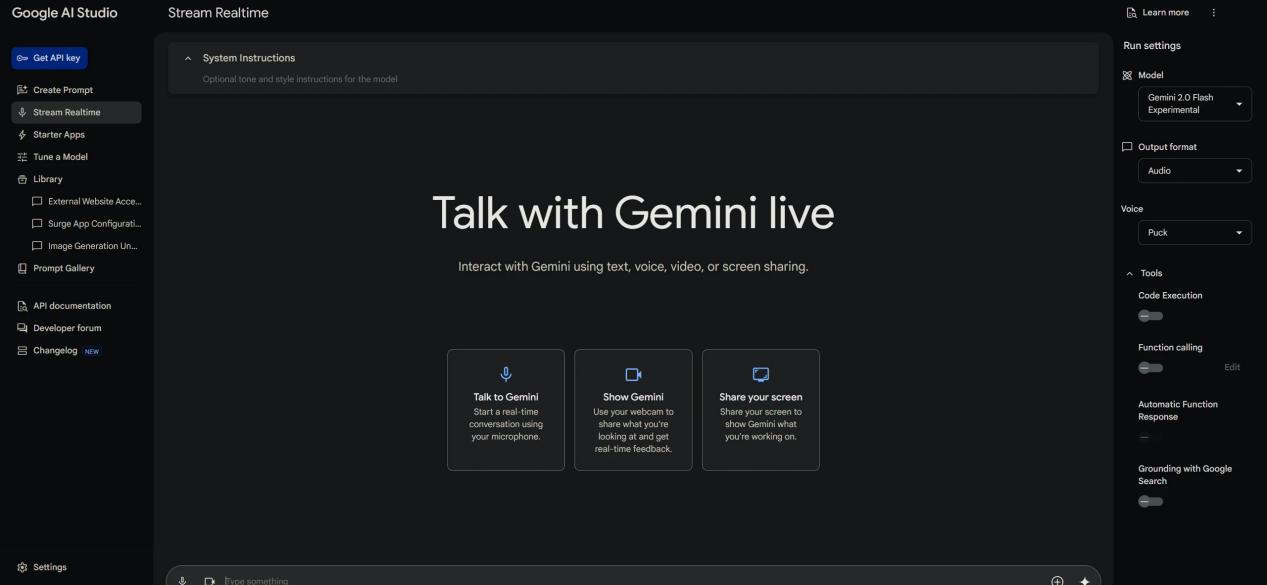The height and width of the screenshot is (585, 1267).
Task: Choose the Share your screen card
Action: pyautogui.click(x=761, y=410)
